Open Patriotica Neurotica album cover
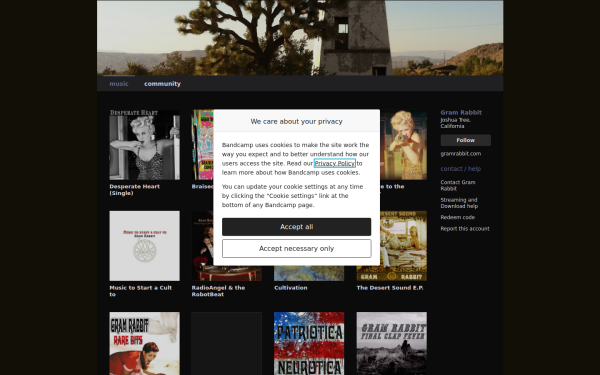Viewport: 600px width, 375px height. [x=309, y=343]
